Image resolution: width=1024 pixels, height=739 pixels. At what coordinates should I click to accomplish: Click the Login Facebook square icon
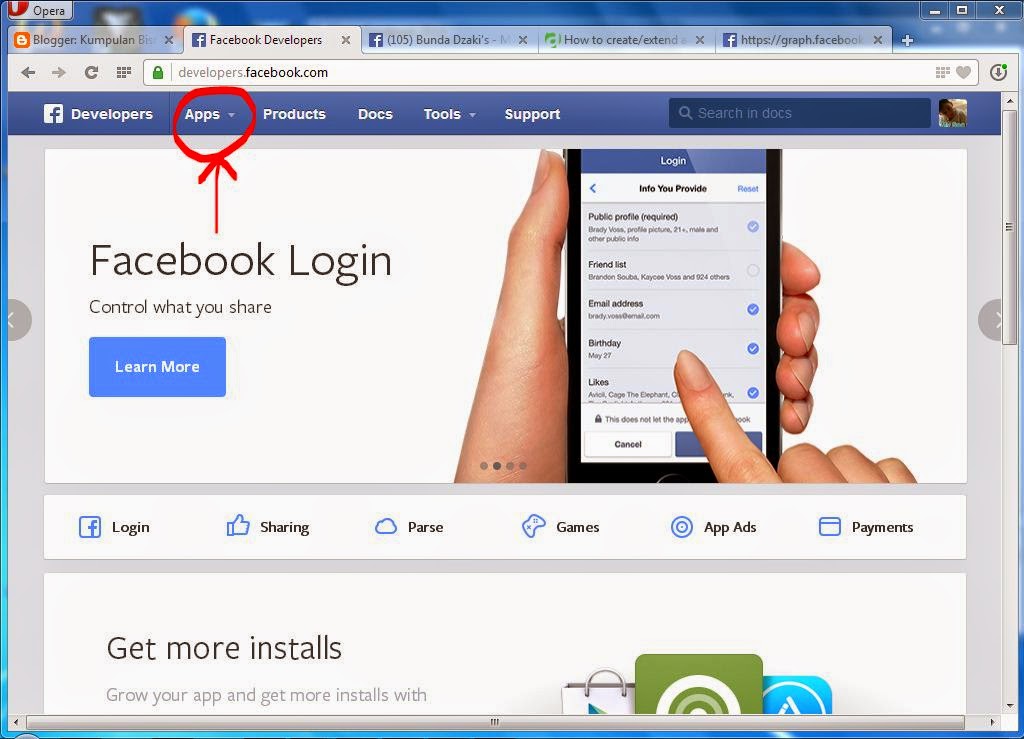coord(90,527)
